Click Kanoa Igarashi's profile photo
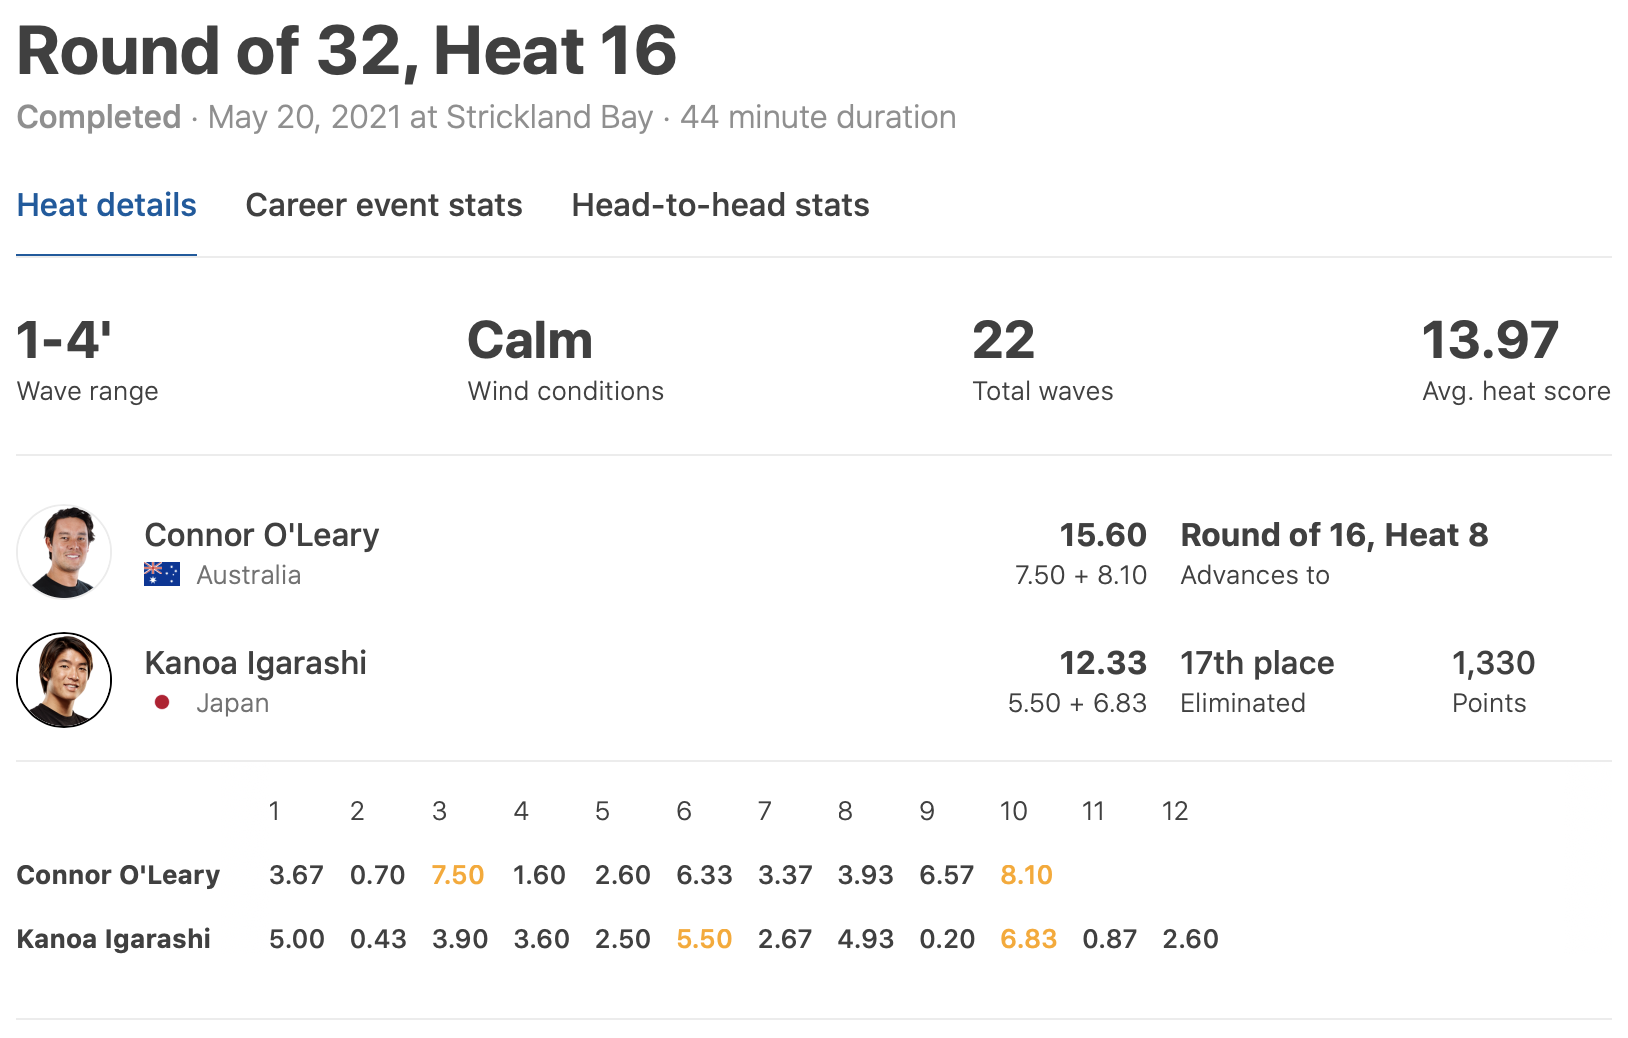Image resolution: width=1628 pixels, height=1038 pixels. point(64,680)
